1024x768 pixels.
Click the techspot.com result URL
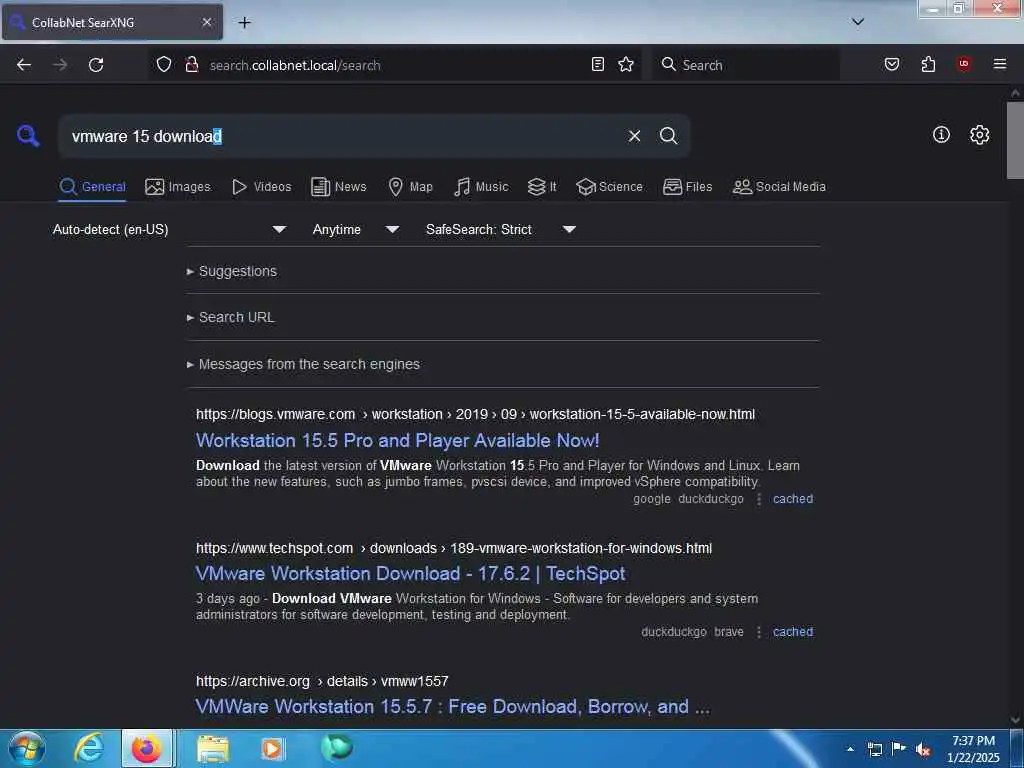[454, 549]
